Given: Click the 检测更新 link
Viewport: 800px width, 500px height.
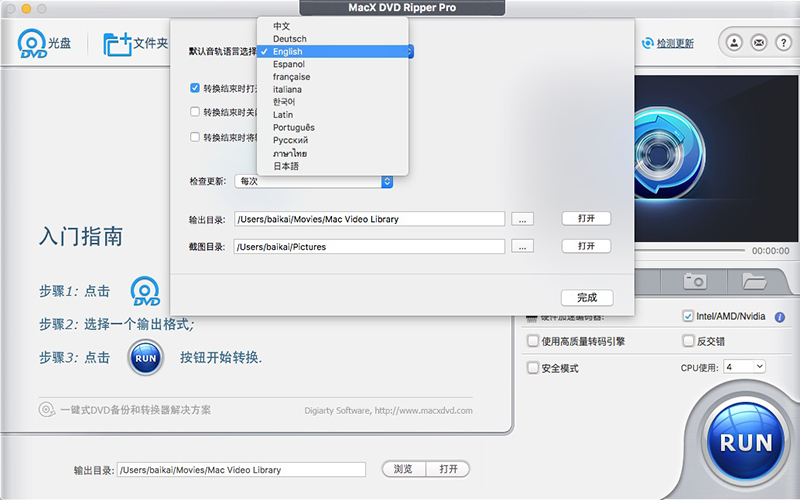Looking at the screenshot, I should pyautogui.click(x=675, y=43).
